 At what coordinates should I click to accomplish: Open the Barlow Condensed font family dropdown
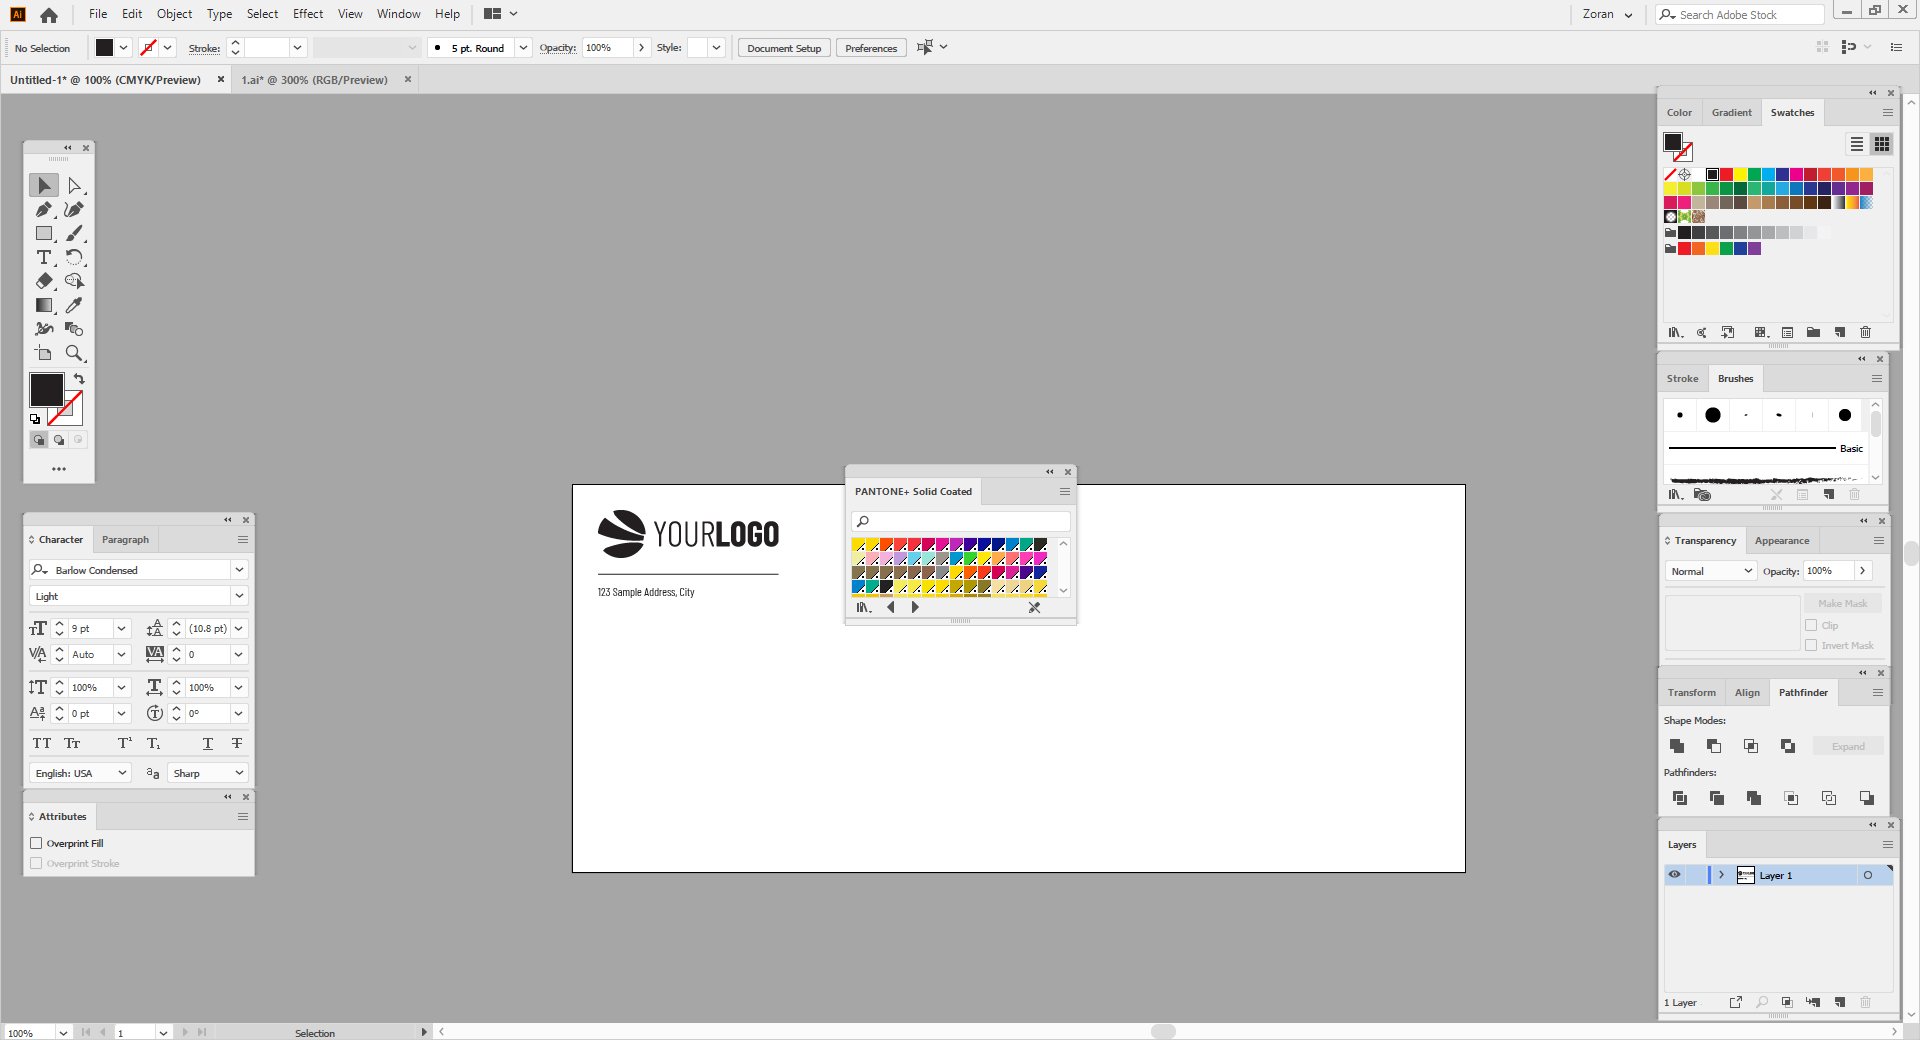239,570
